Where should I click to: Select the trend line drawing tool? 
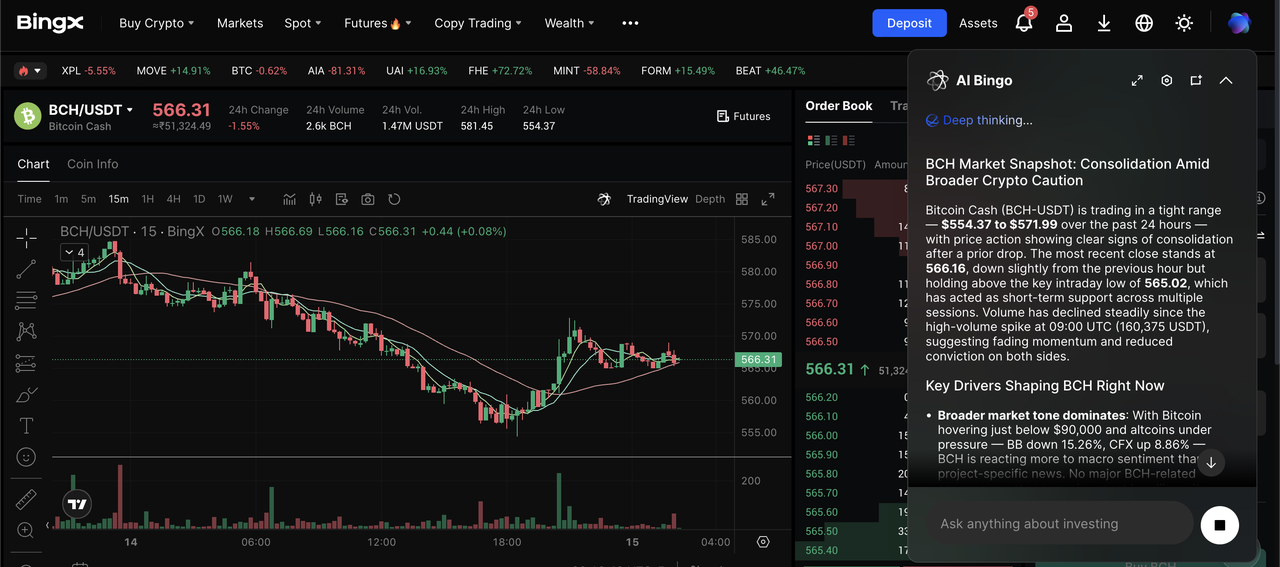27,269
